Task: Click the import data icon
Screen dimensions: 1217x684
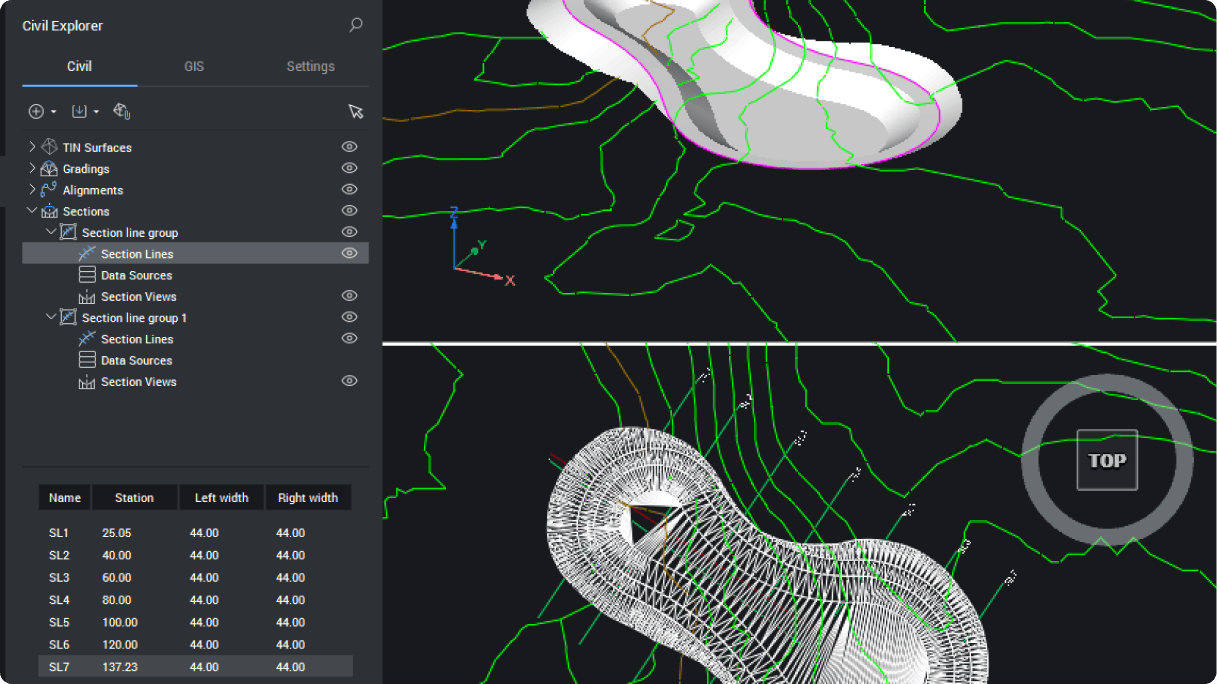Action: click(x=80, y=111)
